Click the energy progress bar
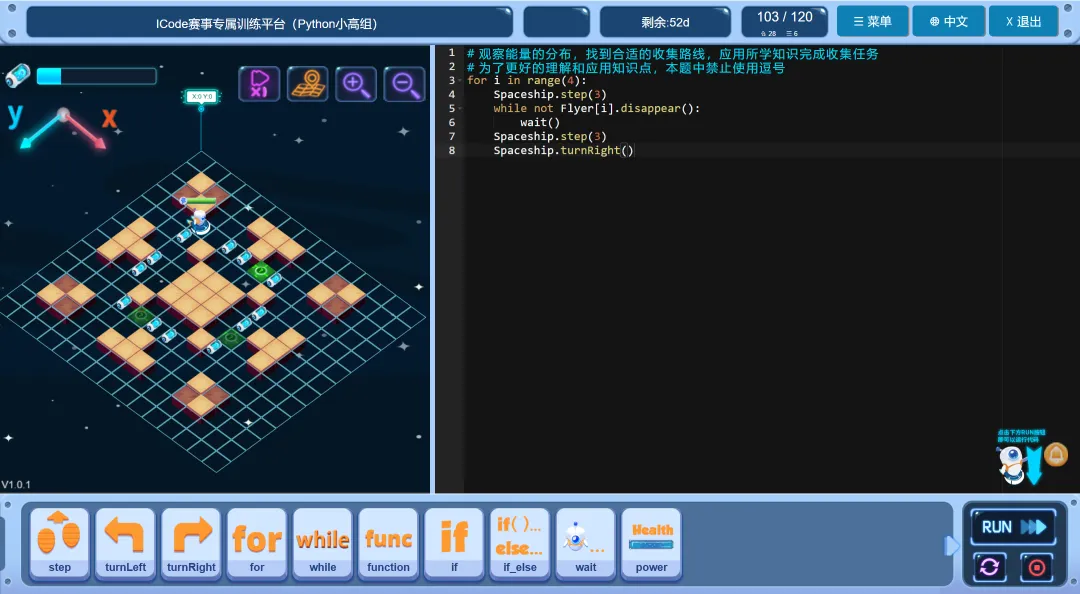Image resolution: width=1080 pixels, height=594 pixels. pos(96,76)
